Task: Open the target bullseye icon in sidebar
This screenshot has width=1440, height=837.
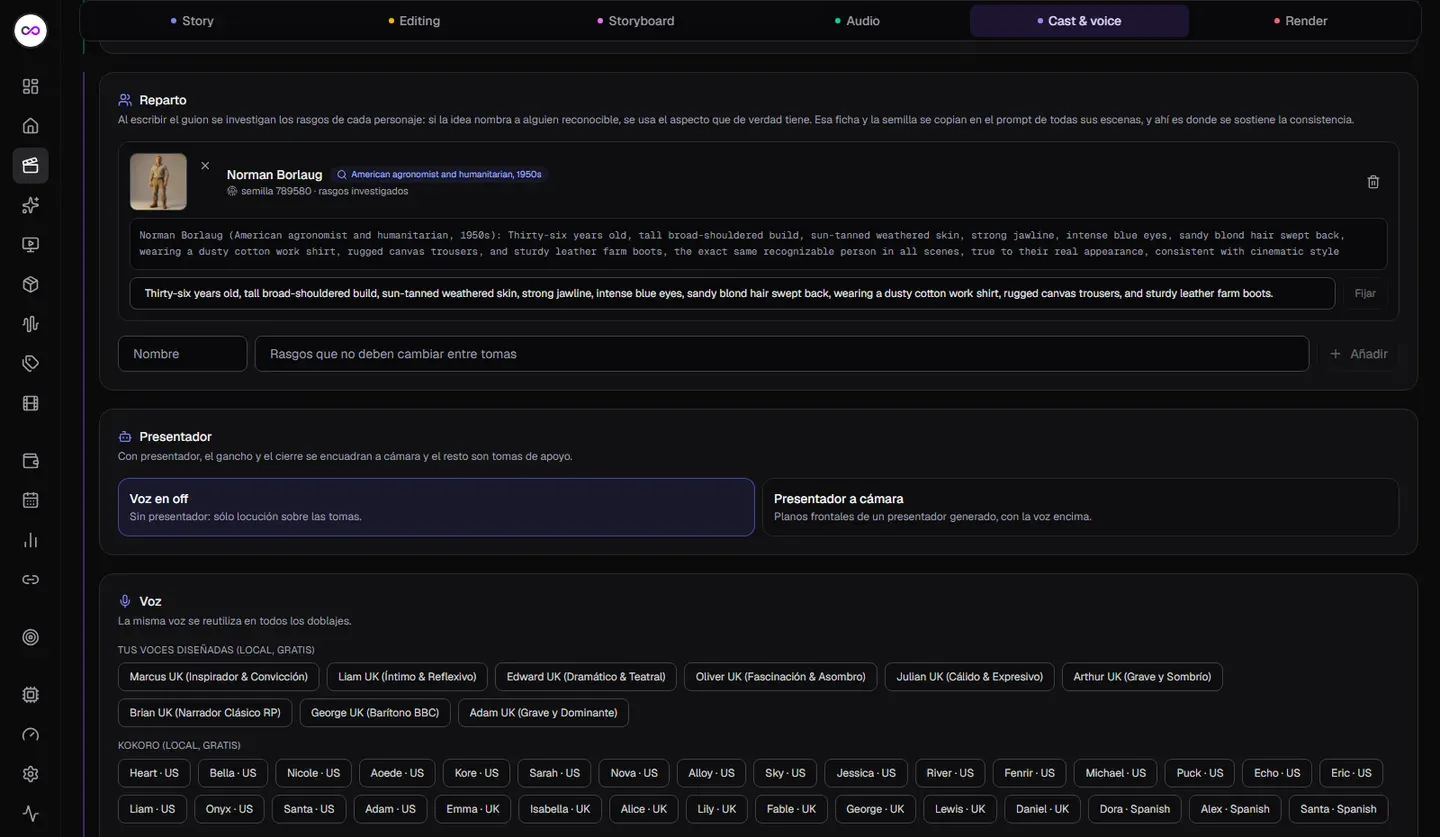Action: point(30,637)
